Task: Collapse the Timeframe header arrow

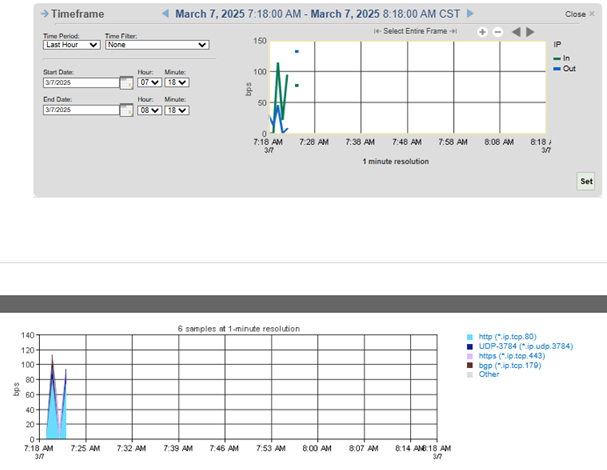Action: click(44, 14)
